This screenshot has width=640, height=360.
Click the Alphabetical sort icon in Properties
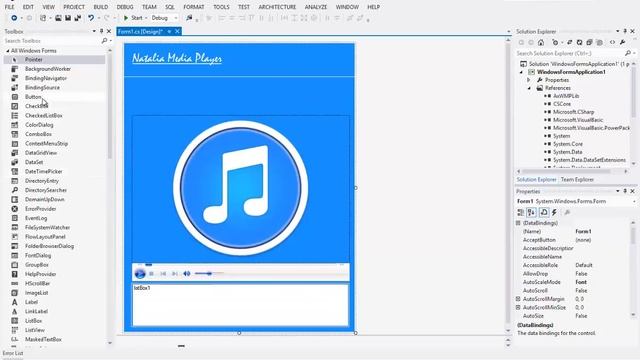tap(531, 212)
